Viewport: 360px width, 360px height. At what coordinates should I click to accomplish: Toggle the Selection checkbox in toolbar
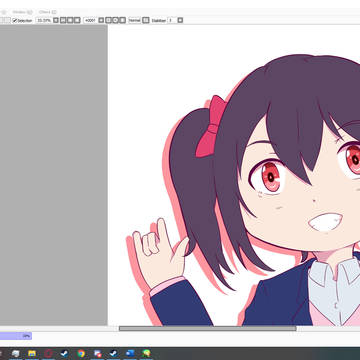[15, 21]
